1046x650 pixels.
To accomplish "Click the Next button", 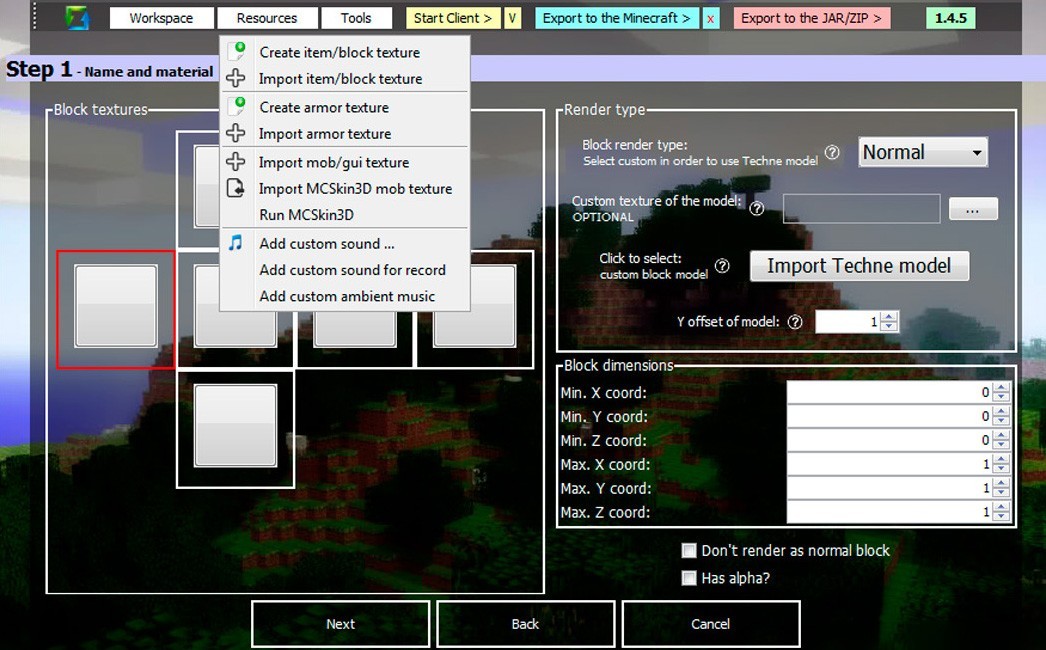I will (x=340, y=623).
